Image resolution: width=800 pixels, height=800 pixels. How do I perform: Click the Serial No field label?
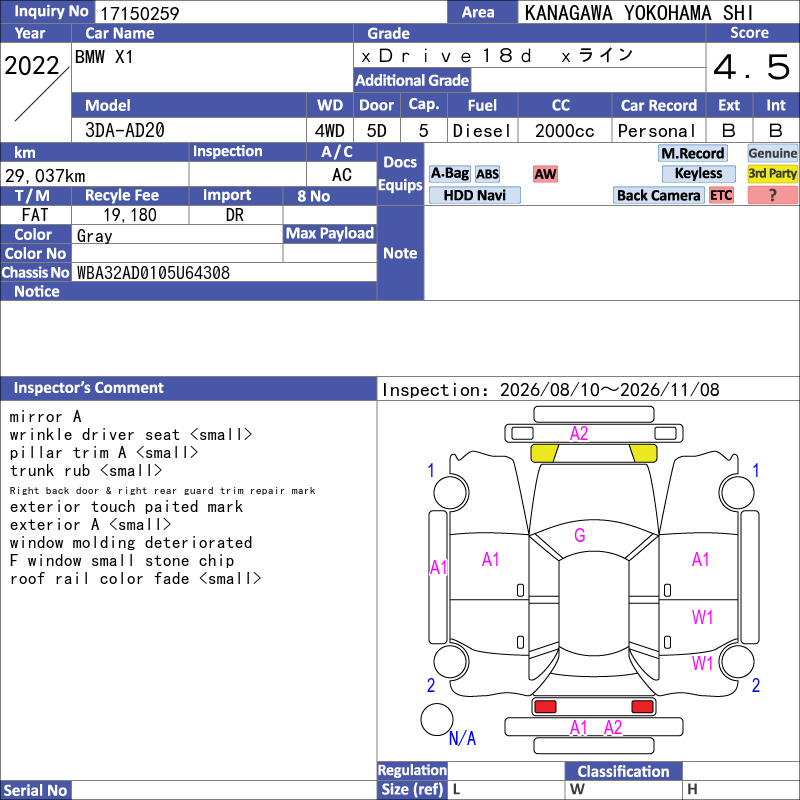35,790
